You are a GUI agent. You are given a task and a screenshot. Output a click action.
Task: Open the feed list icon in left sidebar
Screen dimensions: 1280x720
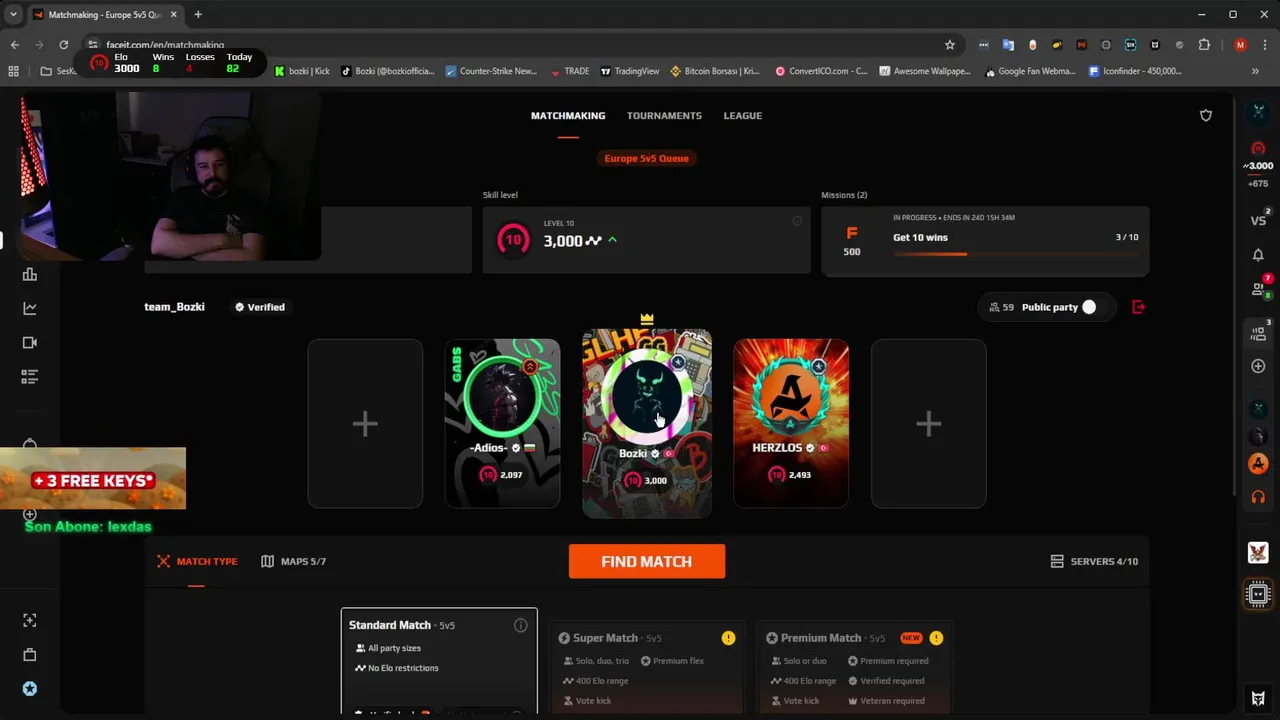[30, 377]
